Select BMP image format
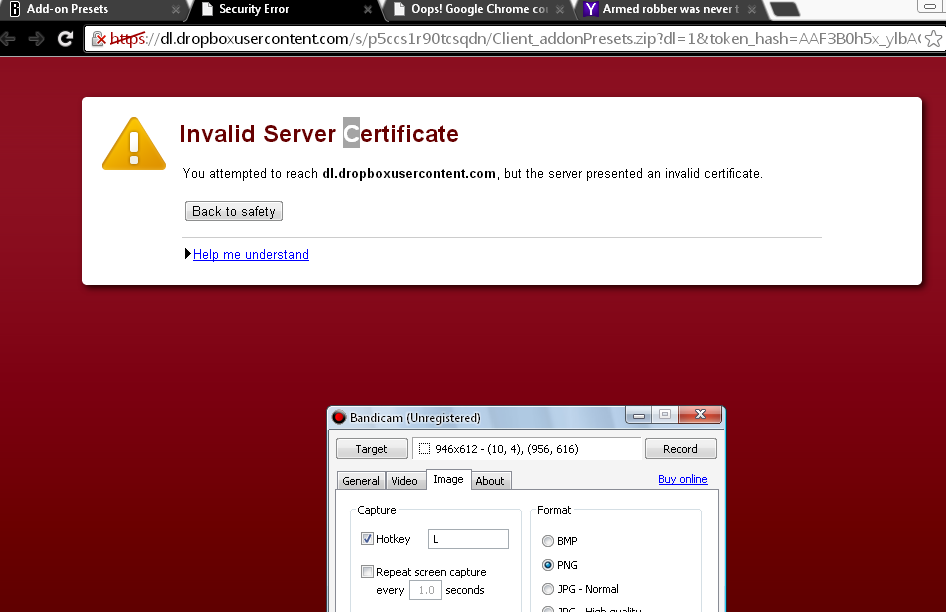Viewport: 946px width, 612px height. pos(548,541)
